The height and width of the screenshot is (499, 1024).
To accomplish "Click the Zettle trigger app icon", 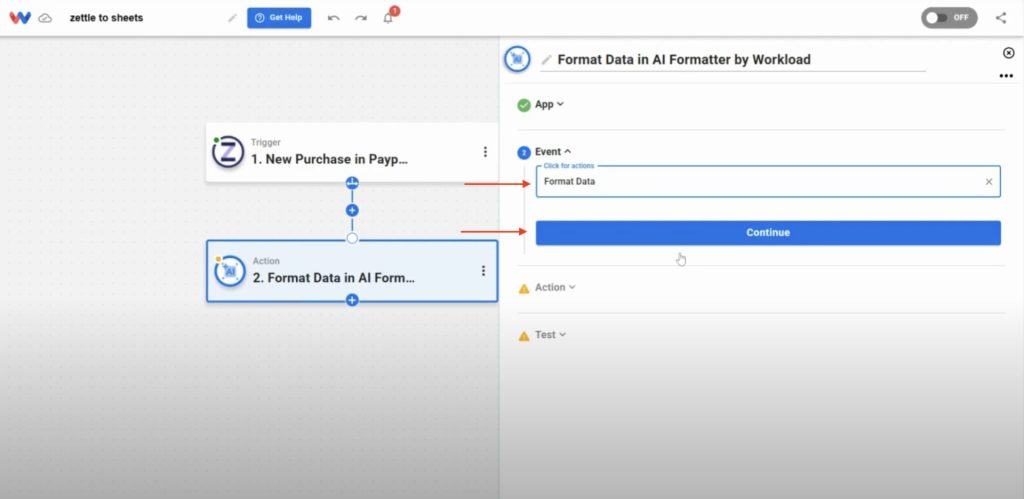I will click(x=228, y=152).
